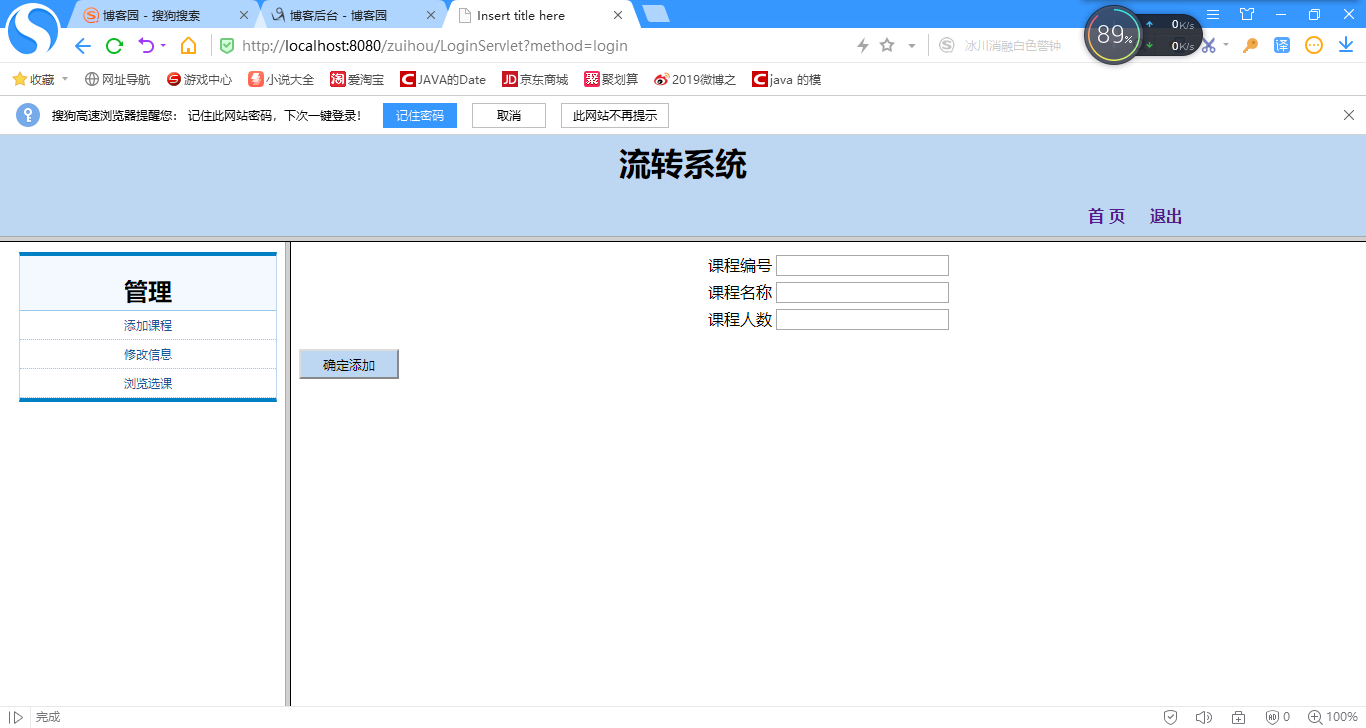Image resolution: width=1366 pixels, height=728 pixels.
Task: Click the 课程人数 input field
Action: [x=862, y=320]
